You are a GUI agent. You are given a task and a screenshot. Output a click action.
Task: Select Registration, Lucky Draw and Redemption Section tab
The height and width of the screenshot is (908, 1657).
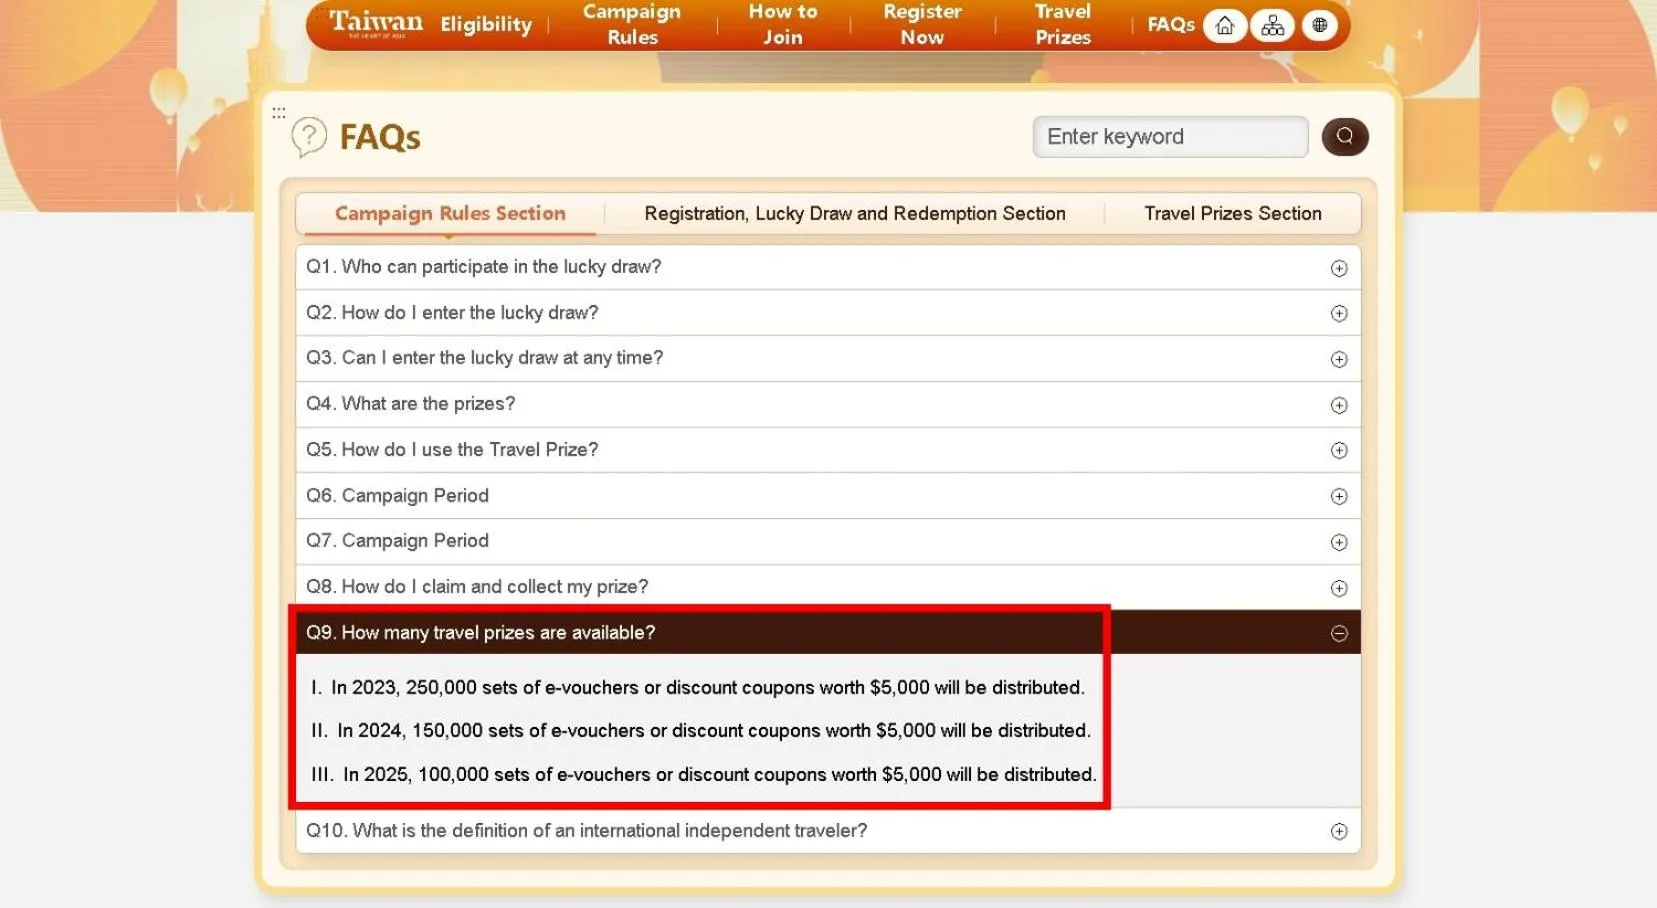(x=854, y=213)
